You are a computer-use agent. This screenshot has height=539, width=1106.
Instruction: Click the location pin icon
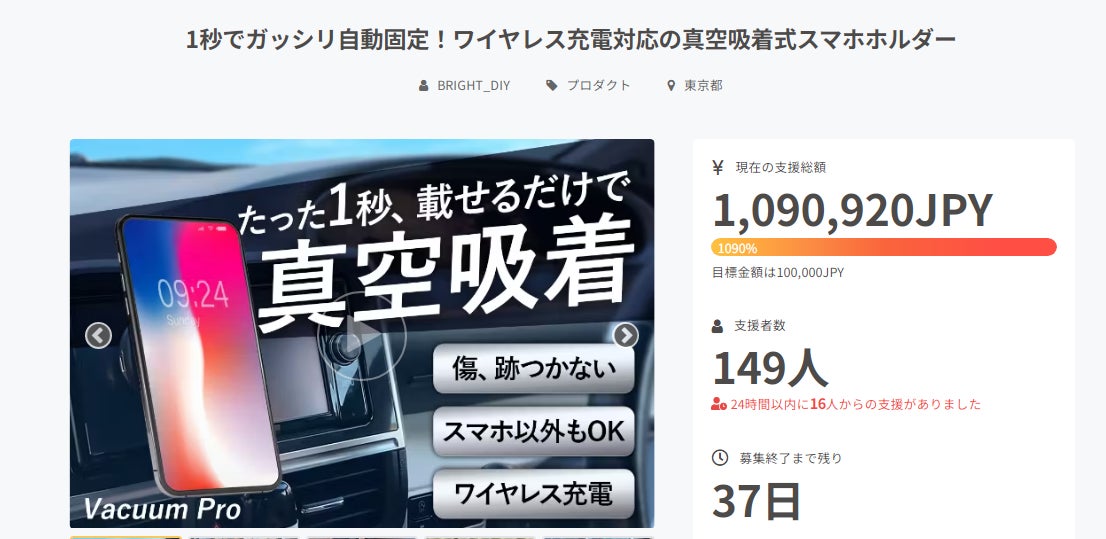point(671,85)
